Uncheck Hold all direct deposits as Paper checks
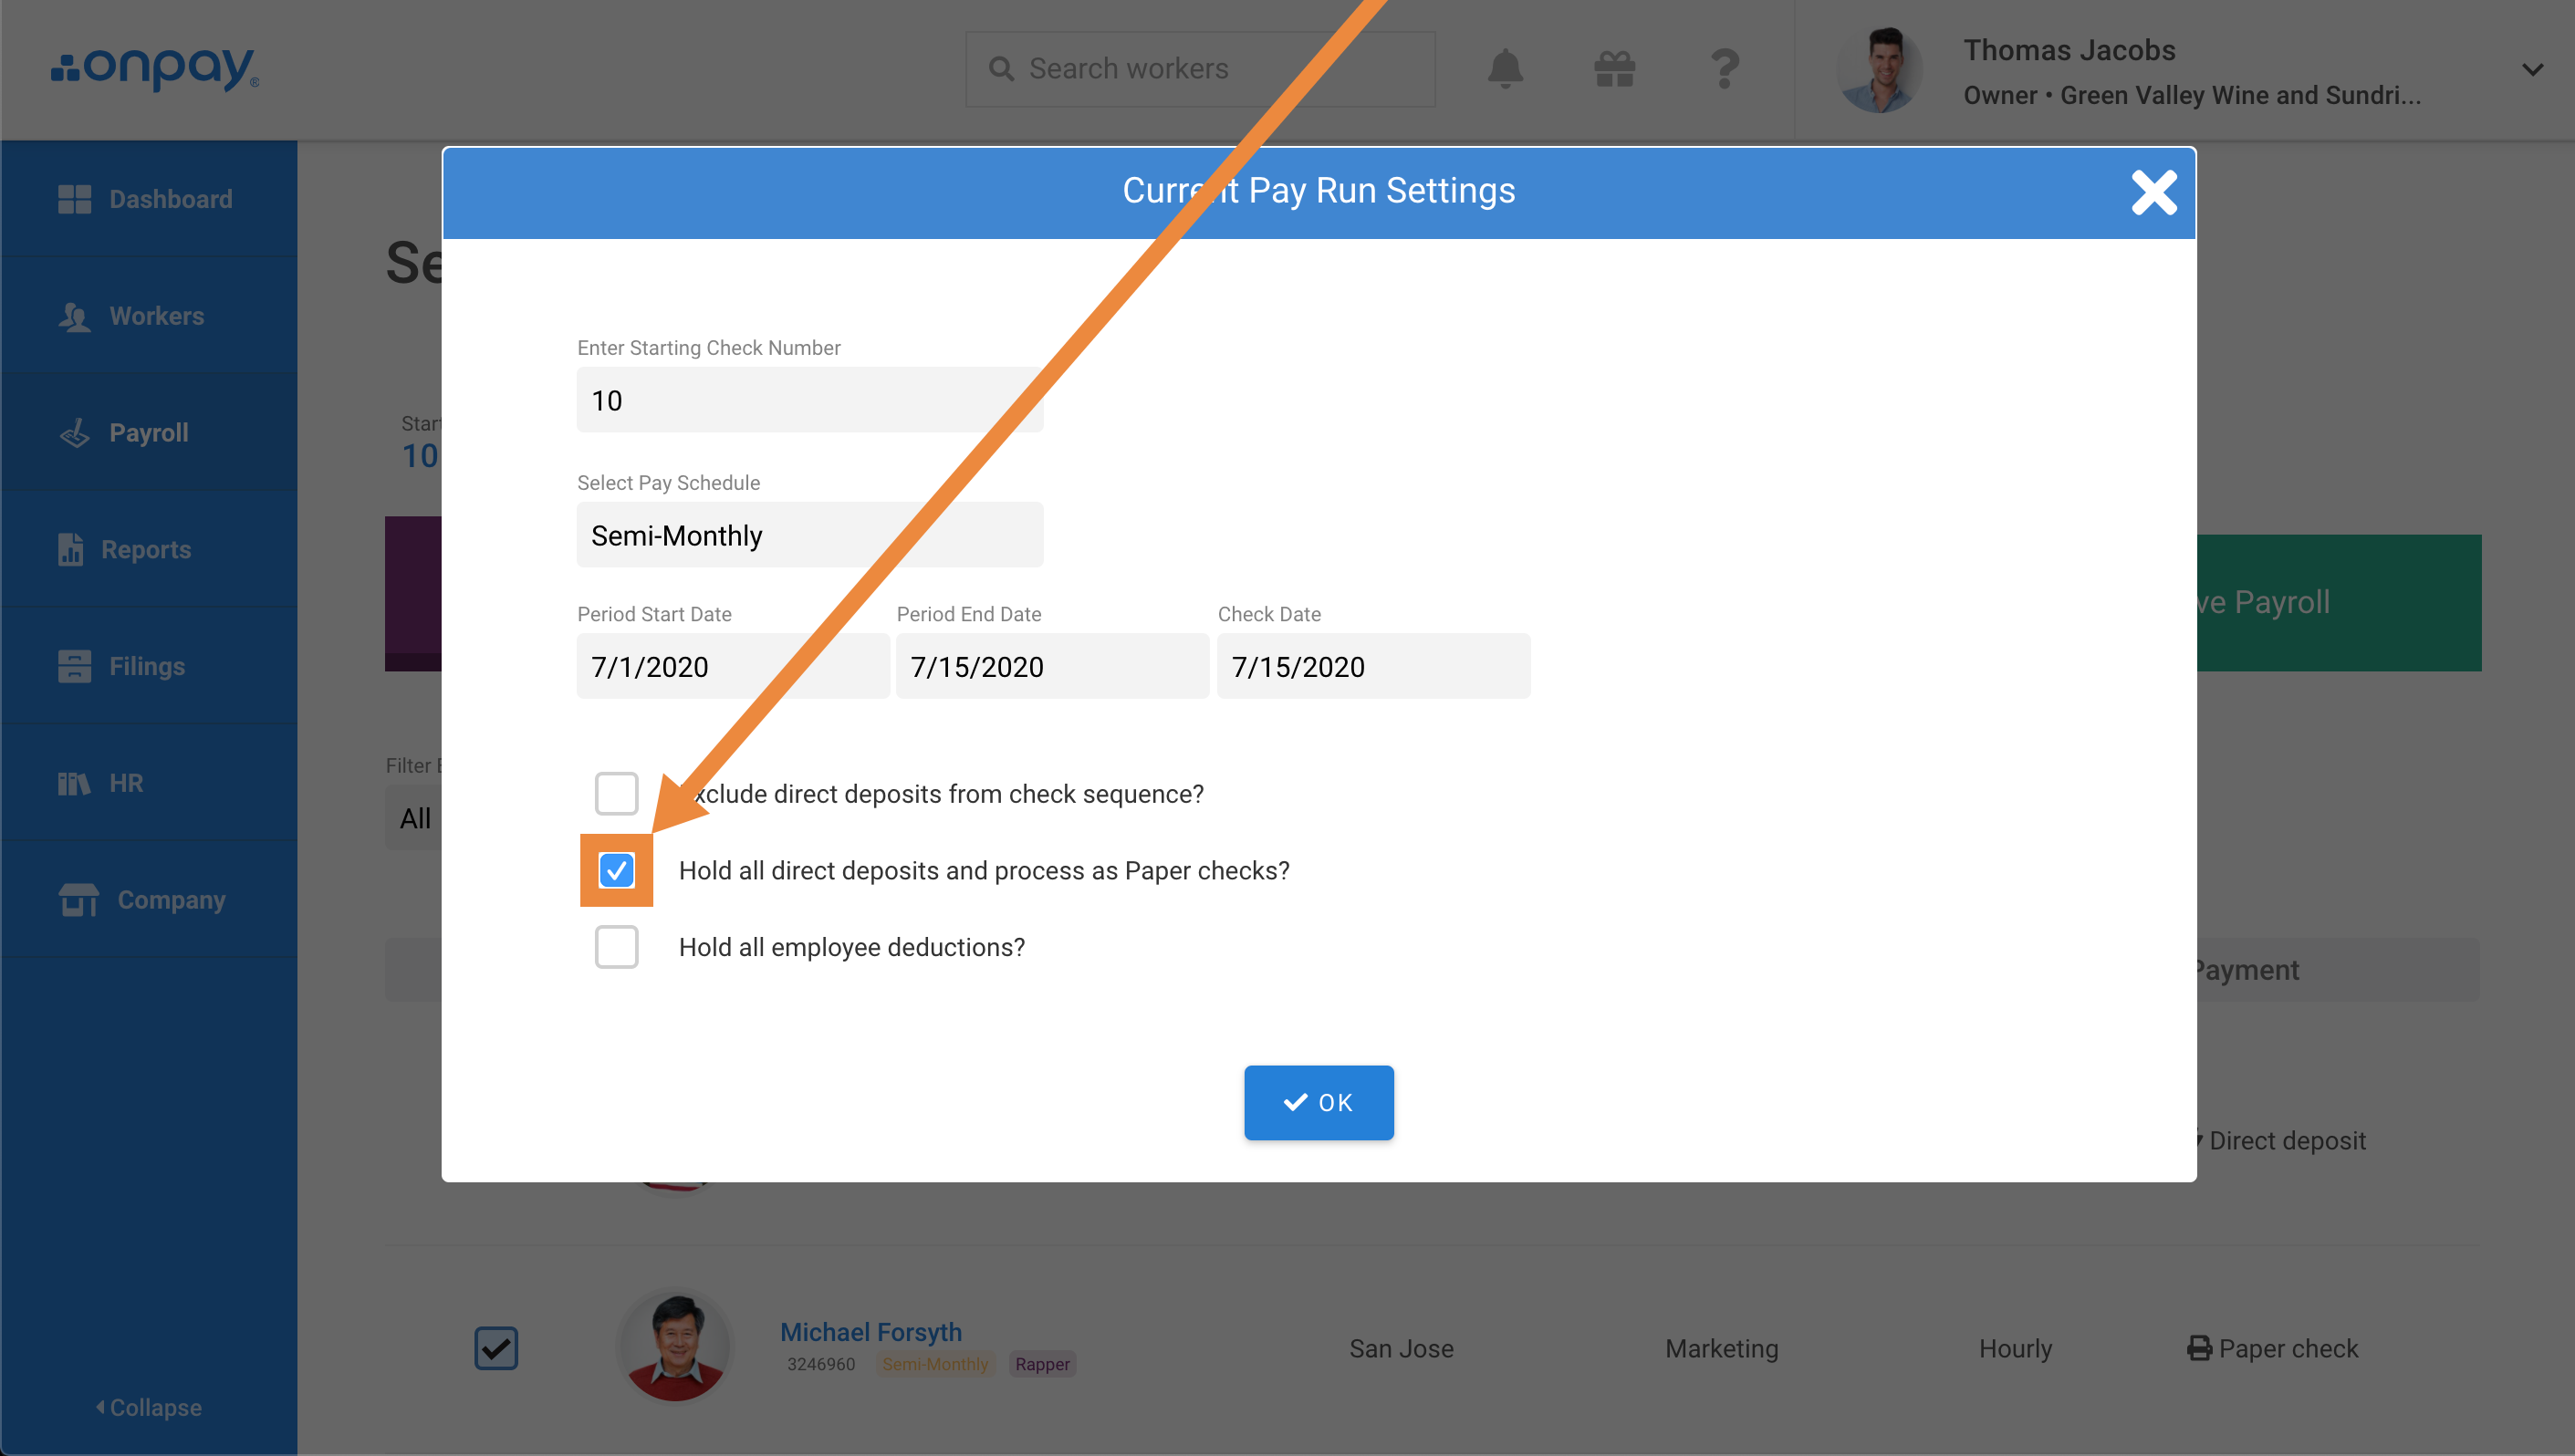Image resolution: width=2575 pixels, height=1456 pixels. [616, 870]
